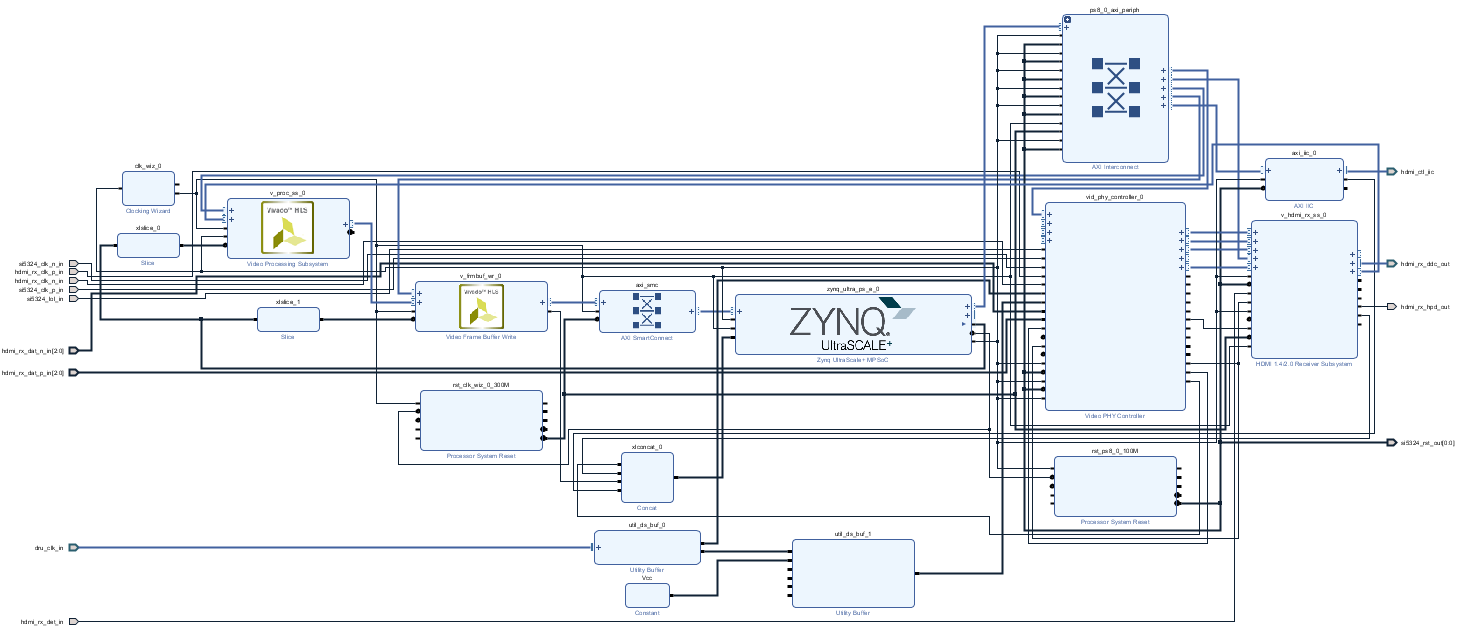The width and height of the screenshot is (1475, 633).
Task: Select the si5324_rst_out[0:0] output port symbol
Action: click(1391, 442)
